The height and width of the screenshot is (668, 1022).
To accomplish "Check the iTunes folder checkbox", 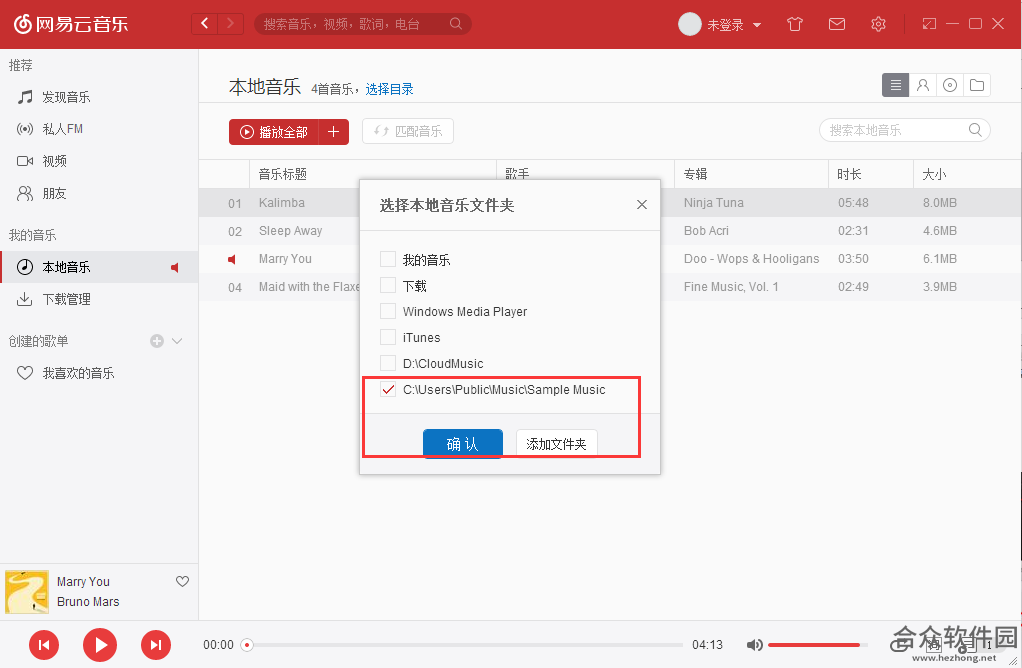I will [x=388, y=337].
